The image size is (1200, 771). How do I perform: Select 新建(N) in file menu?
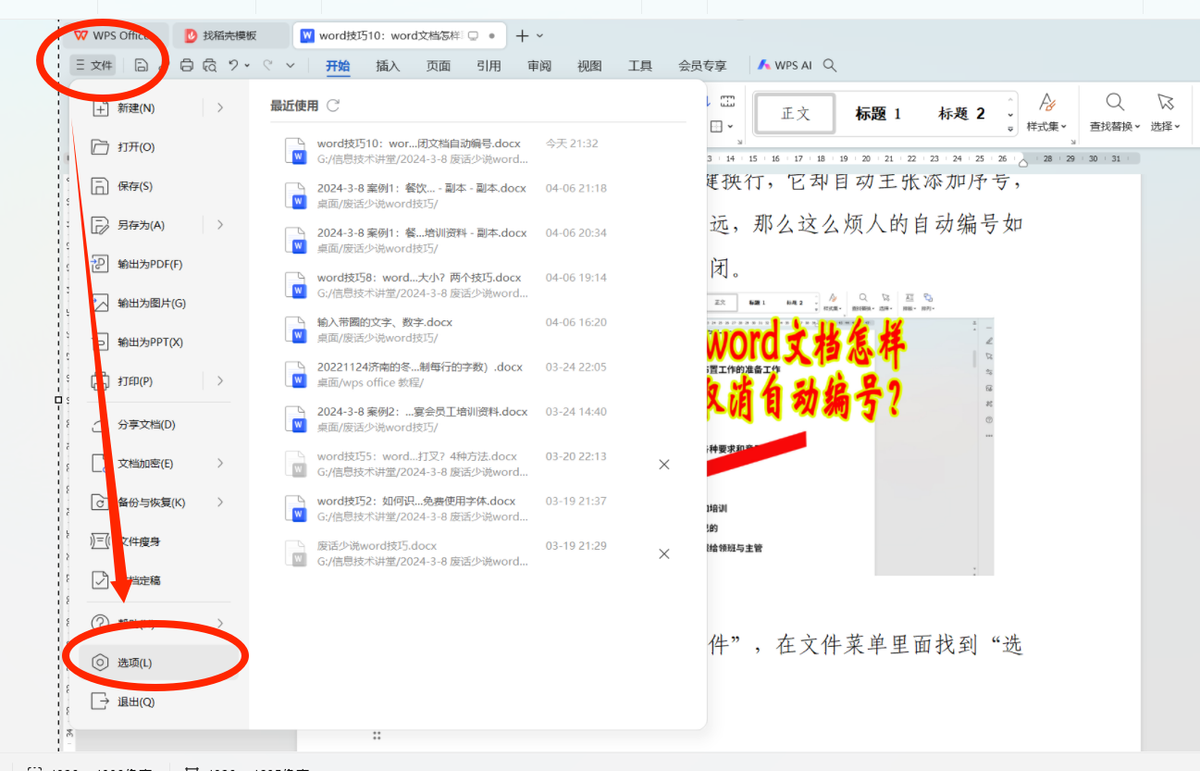click(136, 108)
